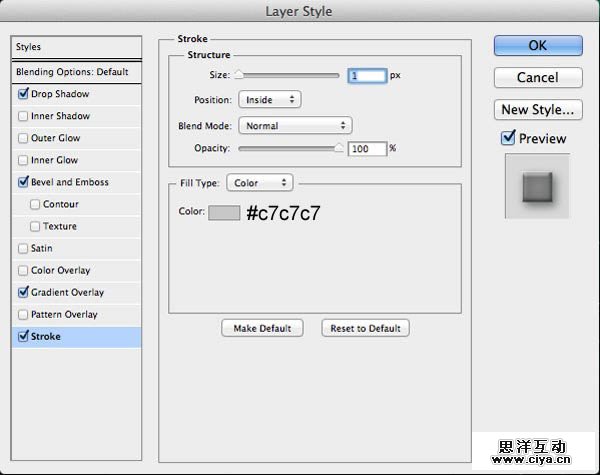Image resolution: width=600 pixels, height=475 pixels.
Task: Enable the Inner Shadow checkbox
Action: click(23, 116)
